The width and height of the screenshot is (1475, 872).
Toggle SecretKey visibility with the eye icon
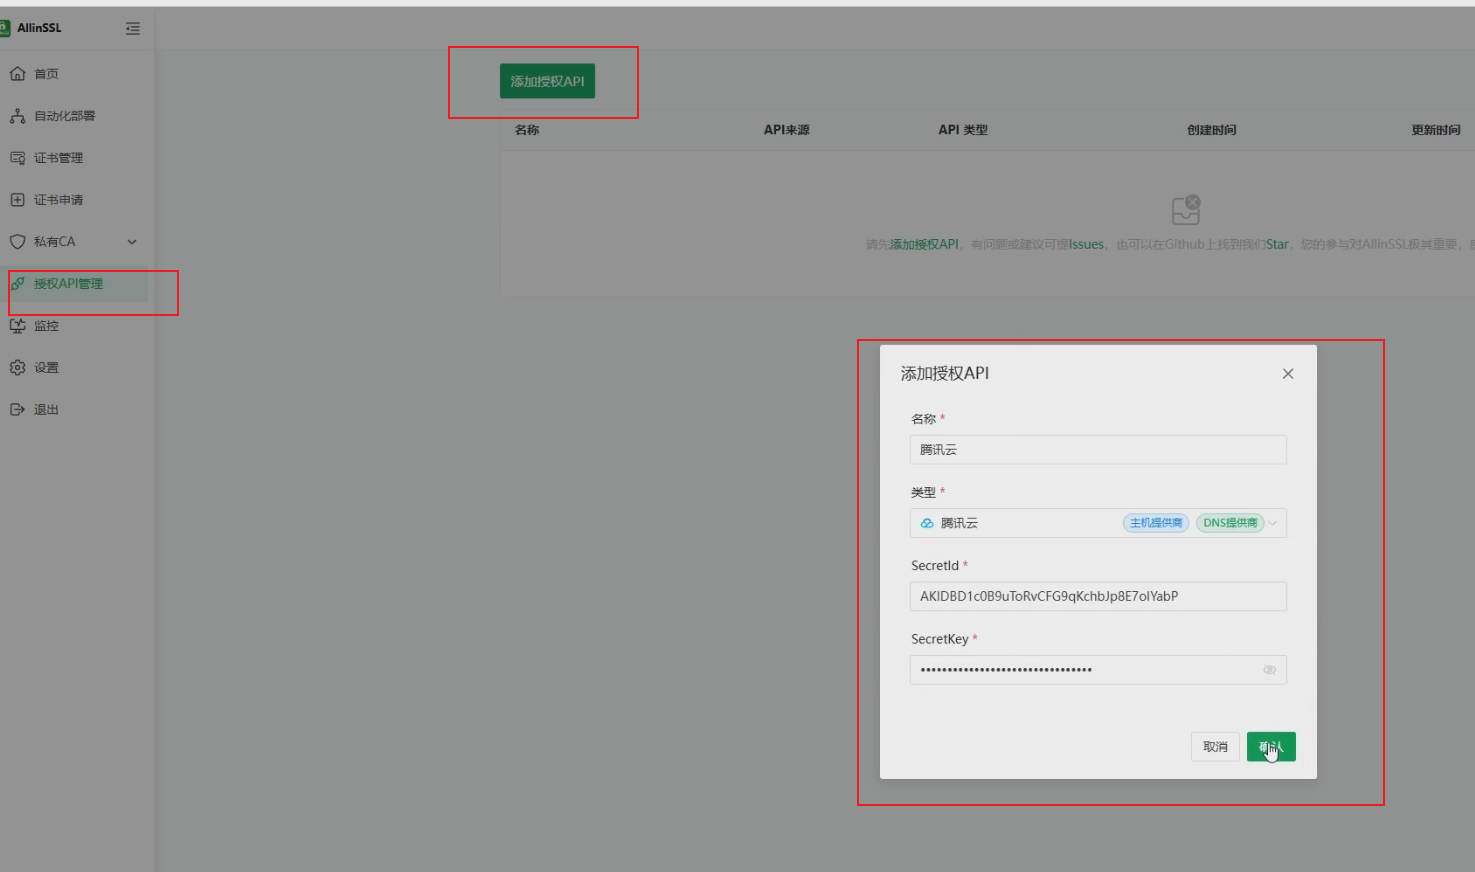click(1269, 670)
